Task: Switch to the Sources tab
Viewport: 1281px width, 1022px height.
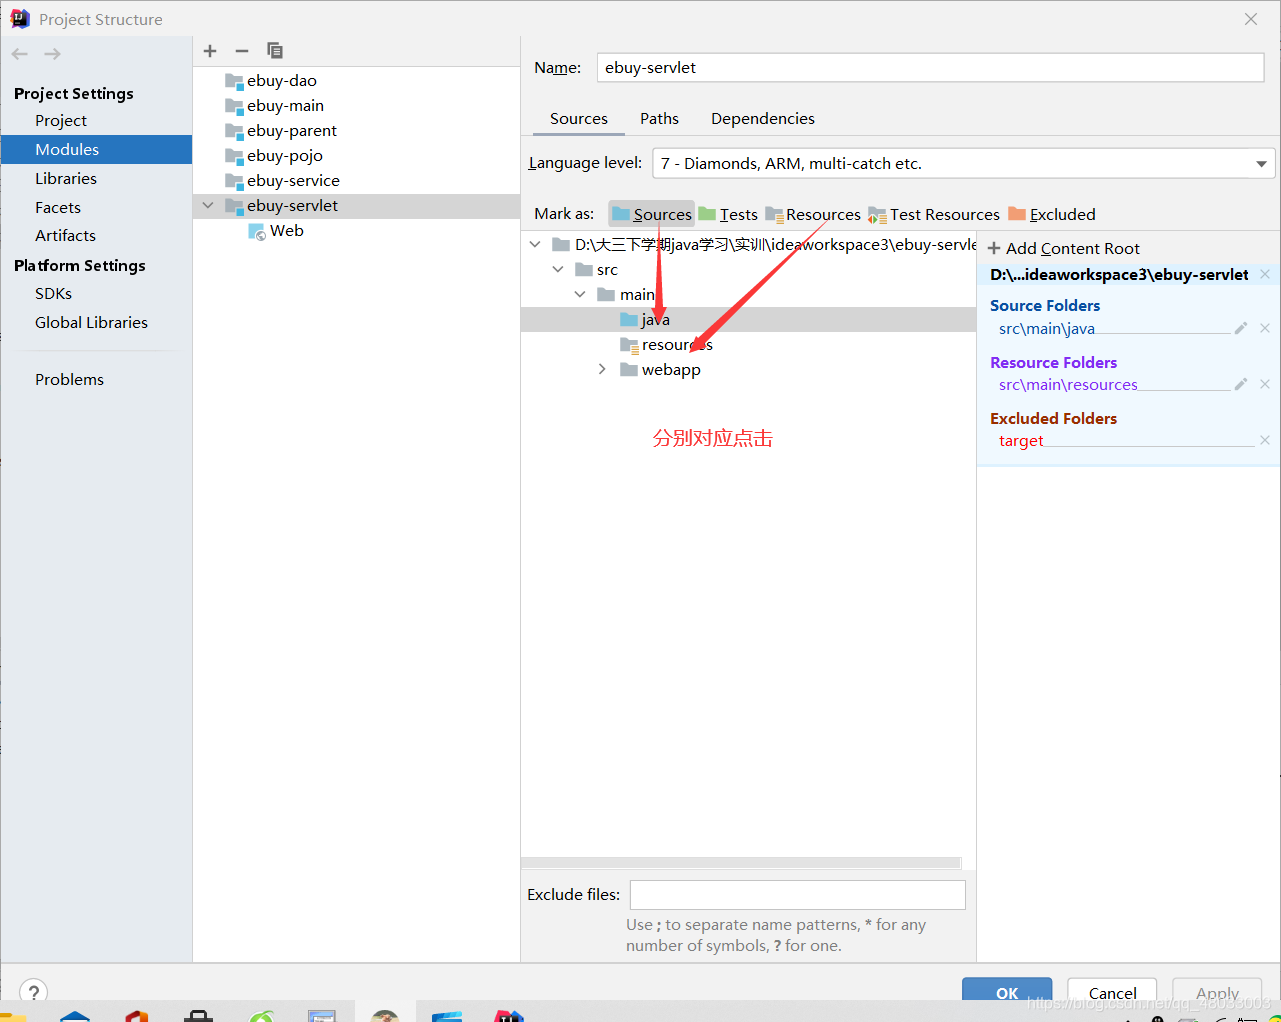Action: [x=579, y=118]
